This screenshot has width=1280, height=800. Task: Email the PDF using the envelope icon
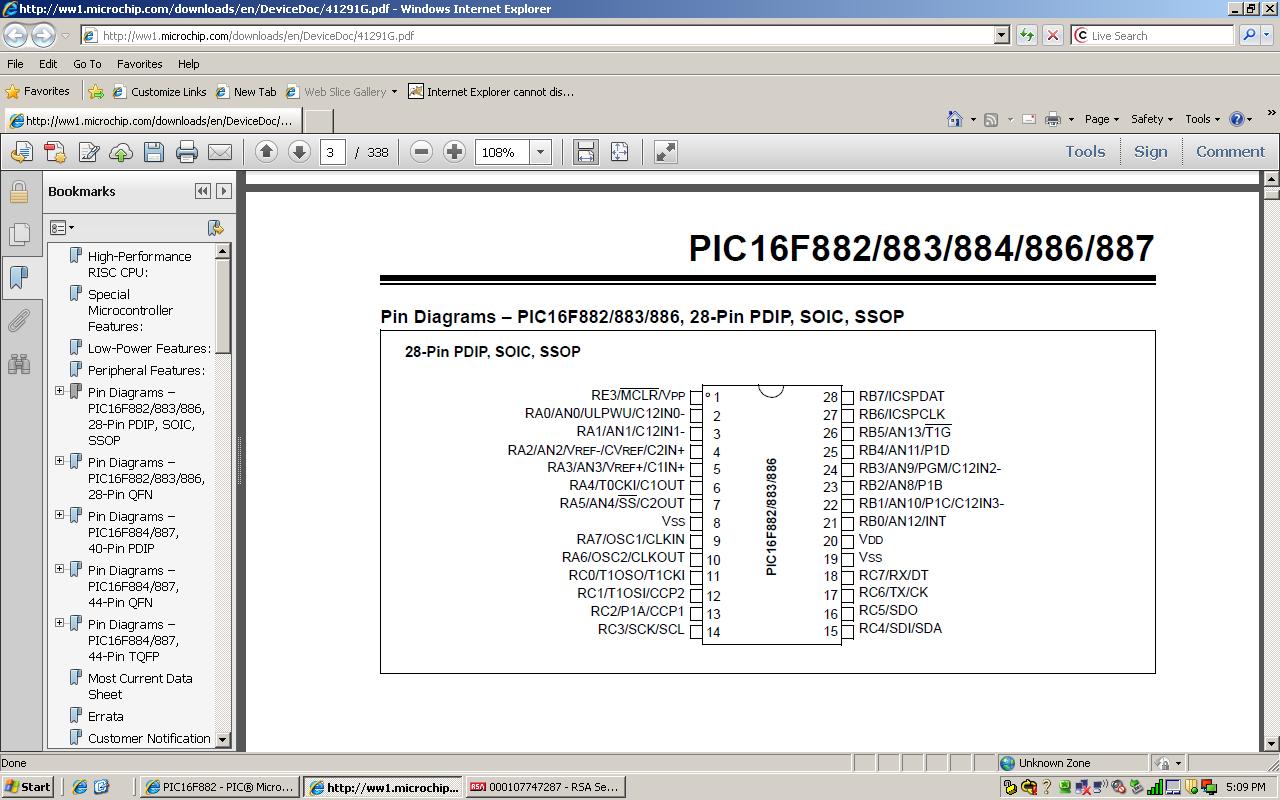coord(219,152)
